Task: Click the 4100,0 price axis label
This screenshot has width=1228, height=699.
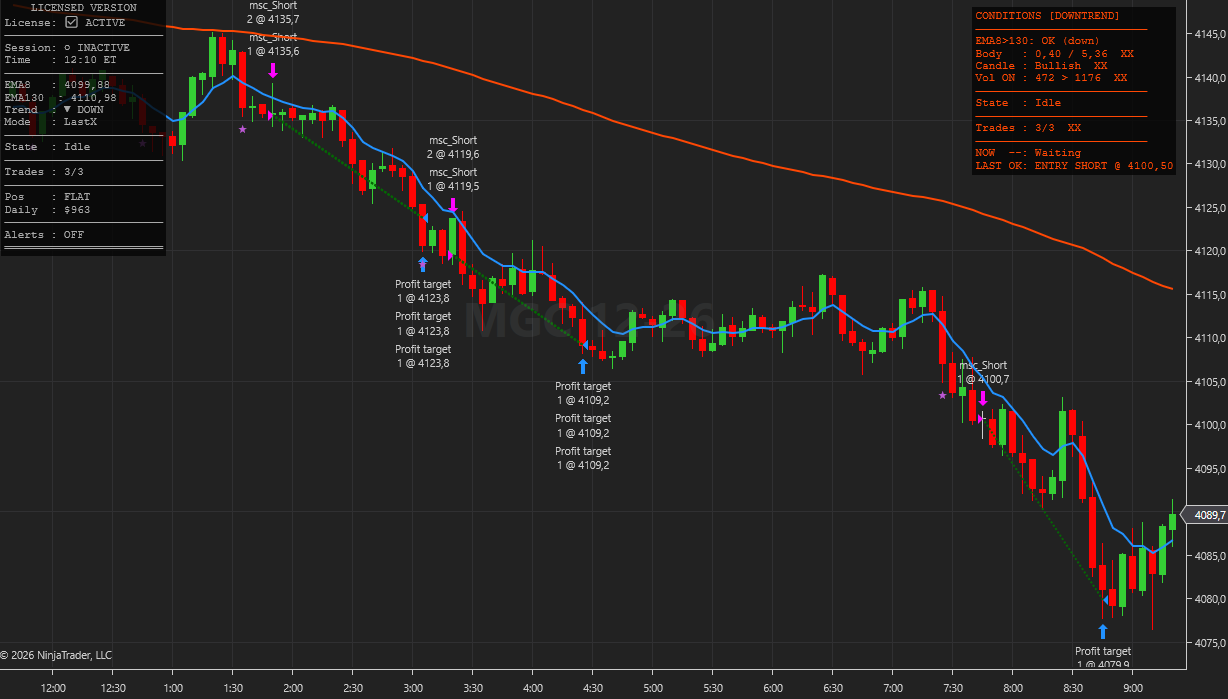Action: tap(1210, 426)
